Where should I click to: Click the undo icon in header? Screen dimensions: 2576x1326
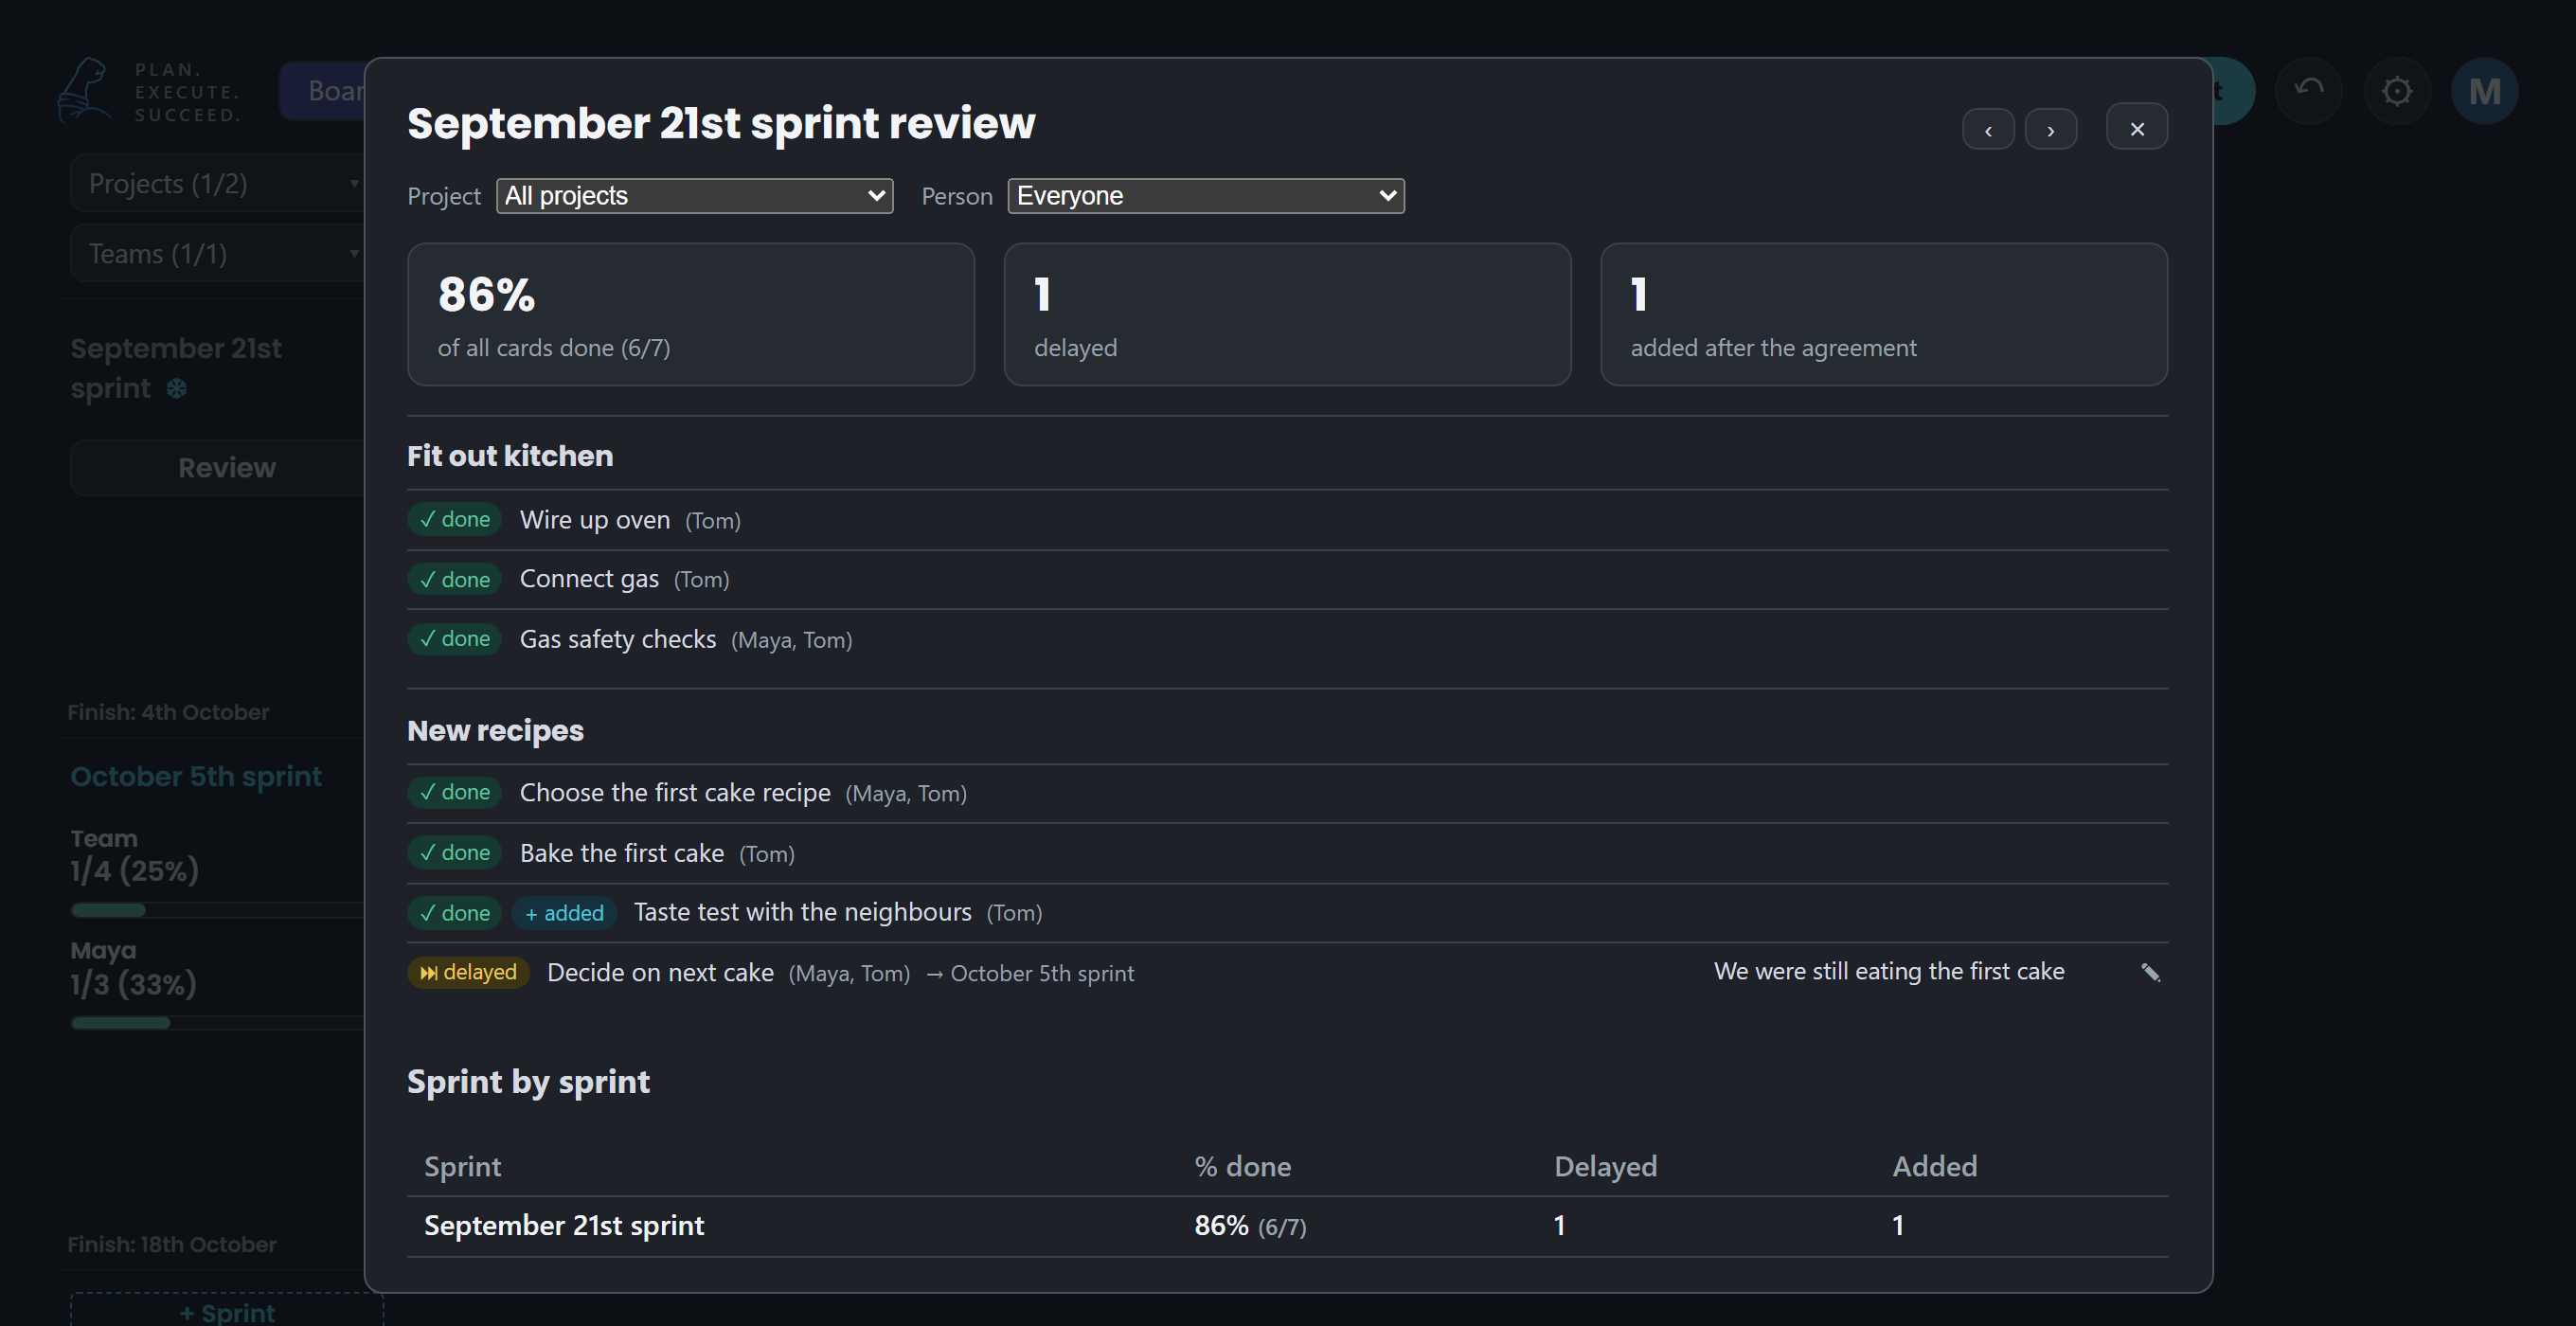(x=2308, y=90)
